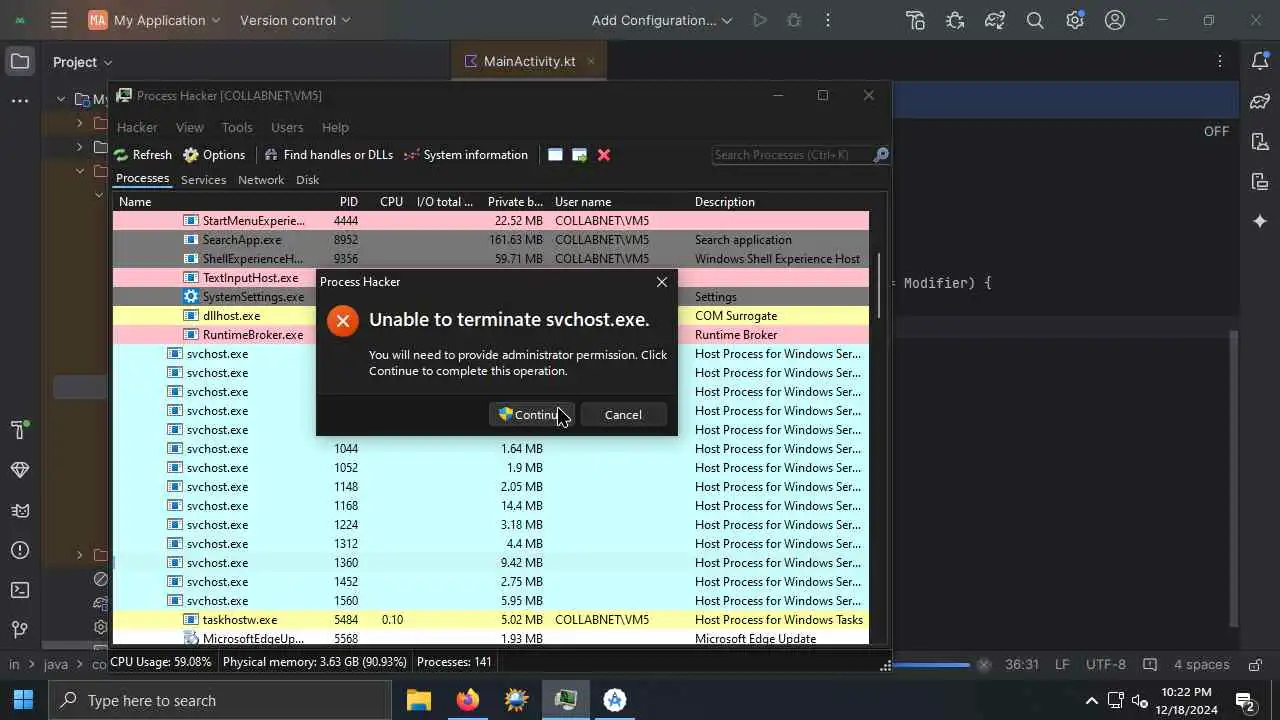The height and width of the screenshot is (720, 1280).
Task: Open the Terminal tool window
Action: pos(20,590)
